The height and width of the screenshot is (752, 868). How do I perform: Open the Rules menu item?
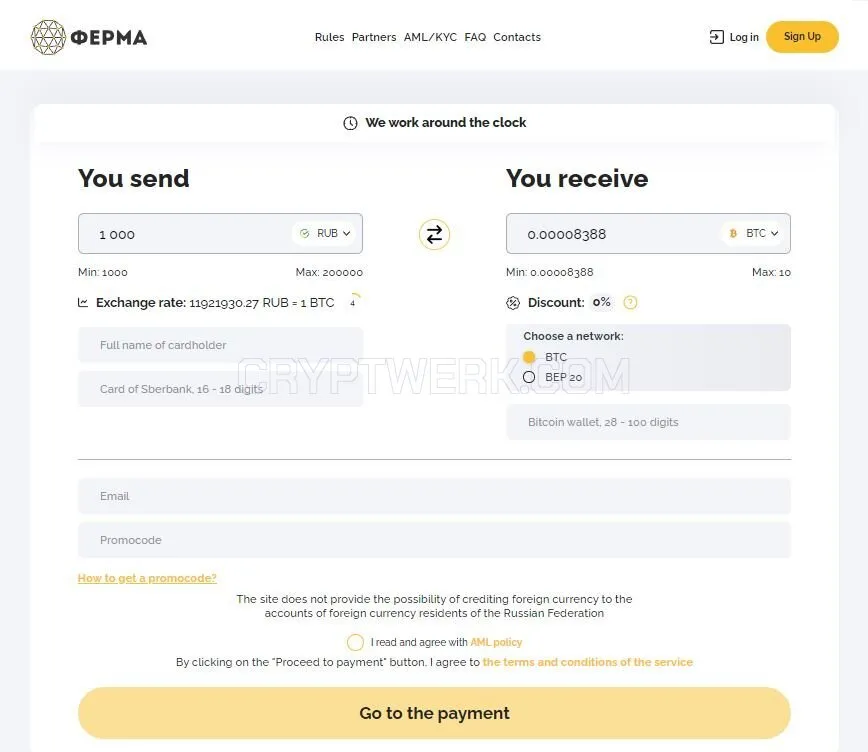[x=329, y=37]
